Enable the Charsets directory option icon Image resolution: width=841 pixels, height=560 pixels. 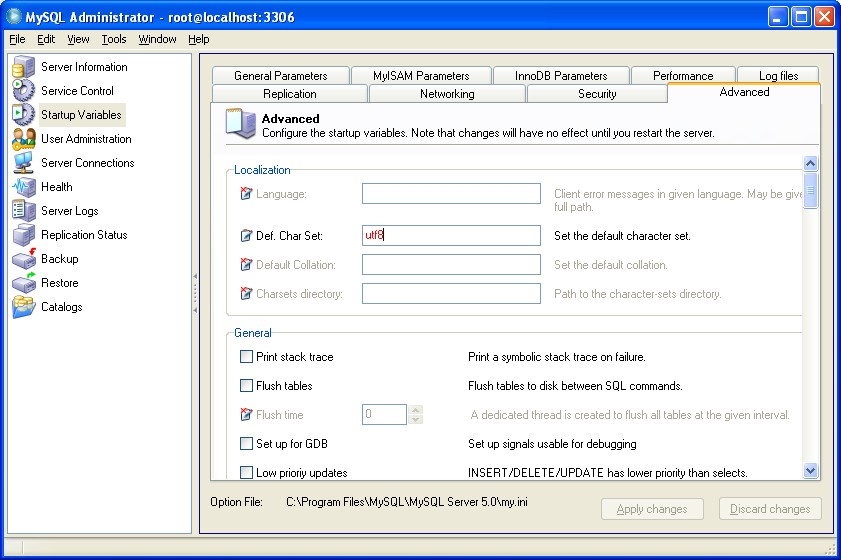pos(246,293)
